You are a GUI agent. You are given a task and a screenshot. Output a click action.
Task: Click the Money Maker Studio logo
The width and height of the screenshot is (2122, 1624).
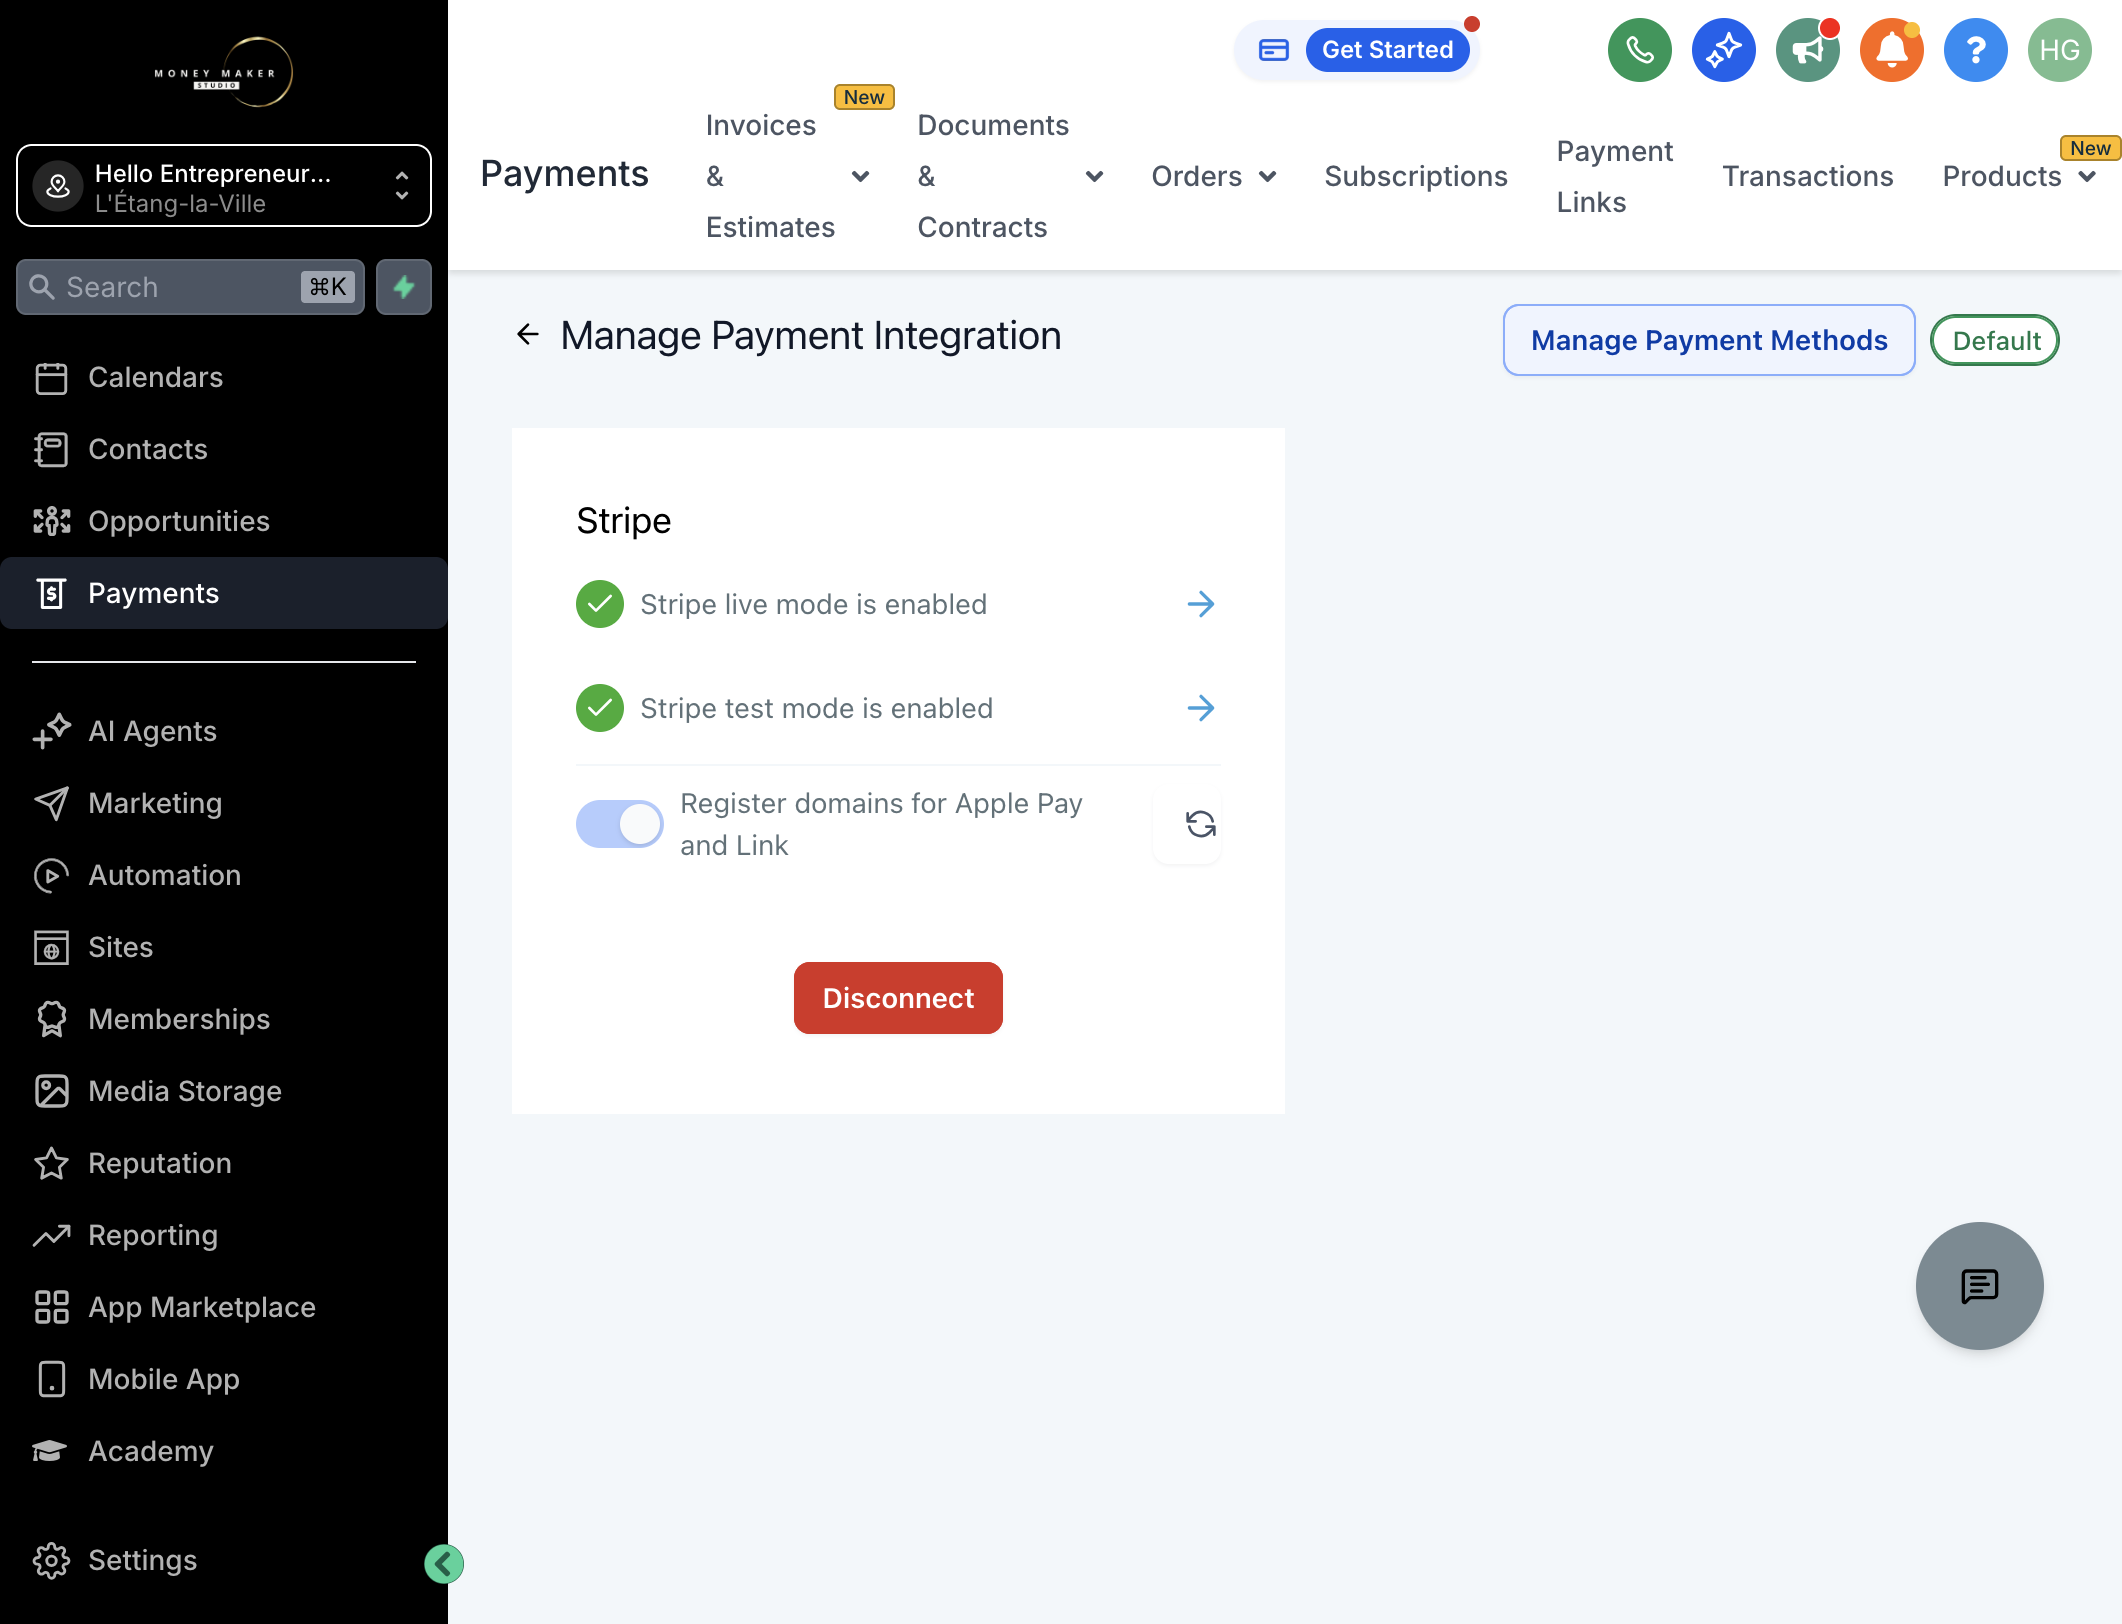(224, 72)
